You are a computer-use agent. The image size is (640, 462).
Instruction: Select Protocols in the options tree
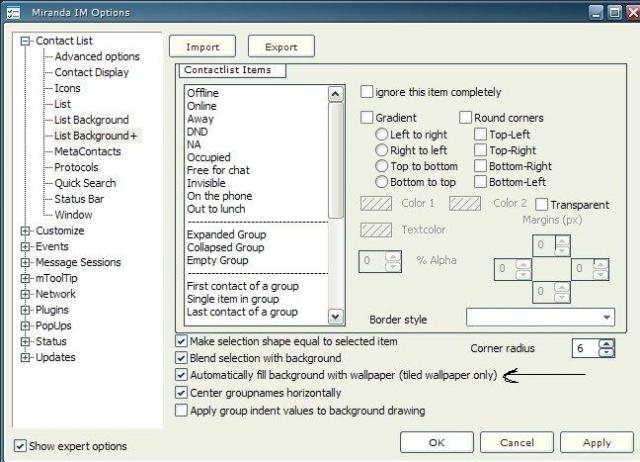click(76, 167)
